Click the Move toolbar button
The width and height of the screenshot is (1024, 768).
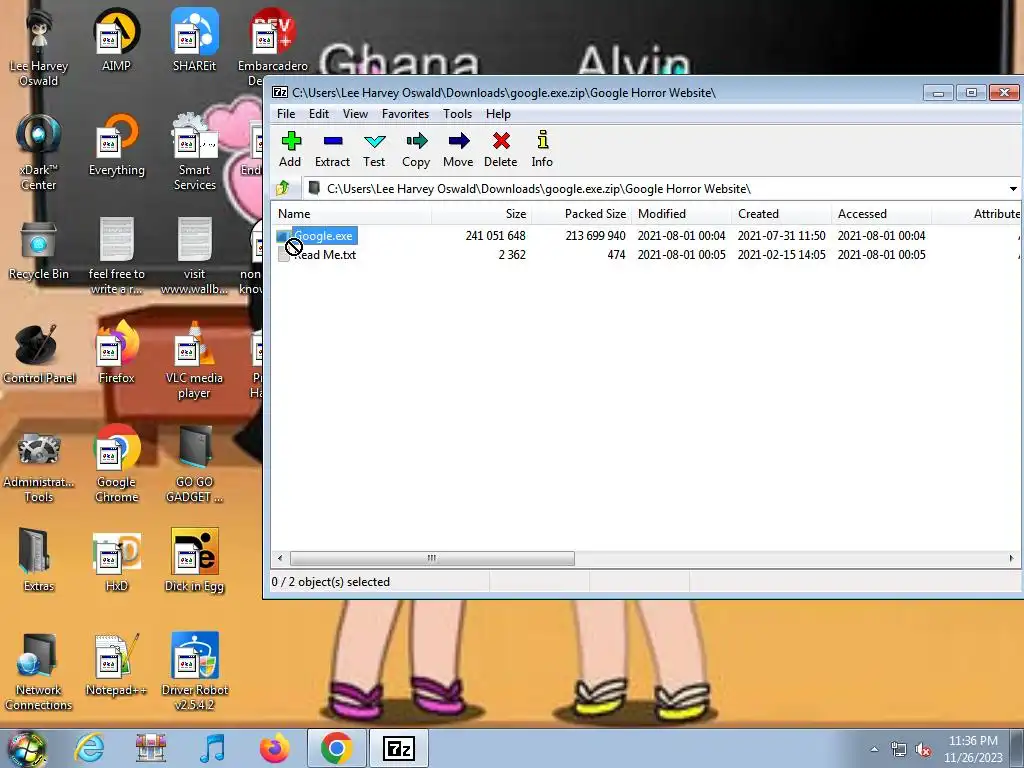click(458, 150)
